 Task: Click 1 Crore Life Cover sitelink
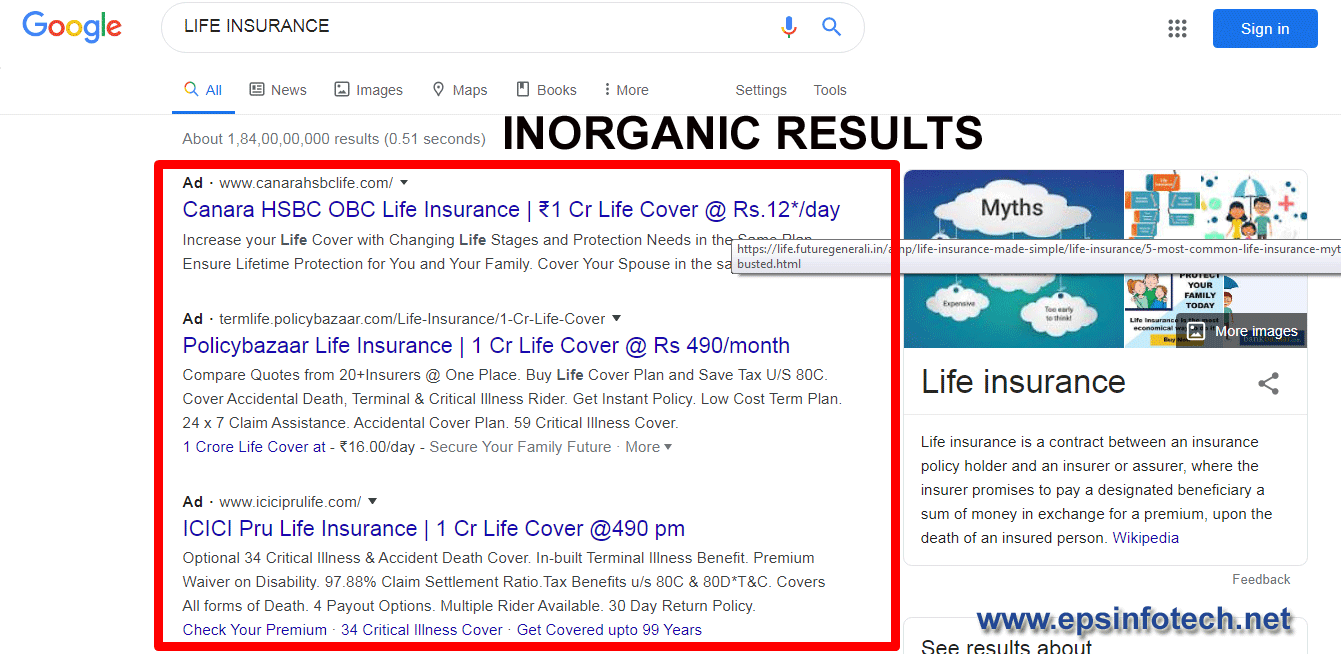(x=254, y=447)
